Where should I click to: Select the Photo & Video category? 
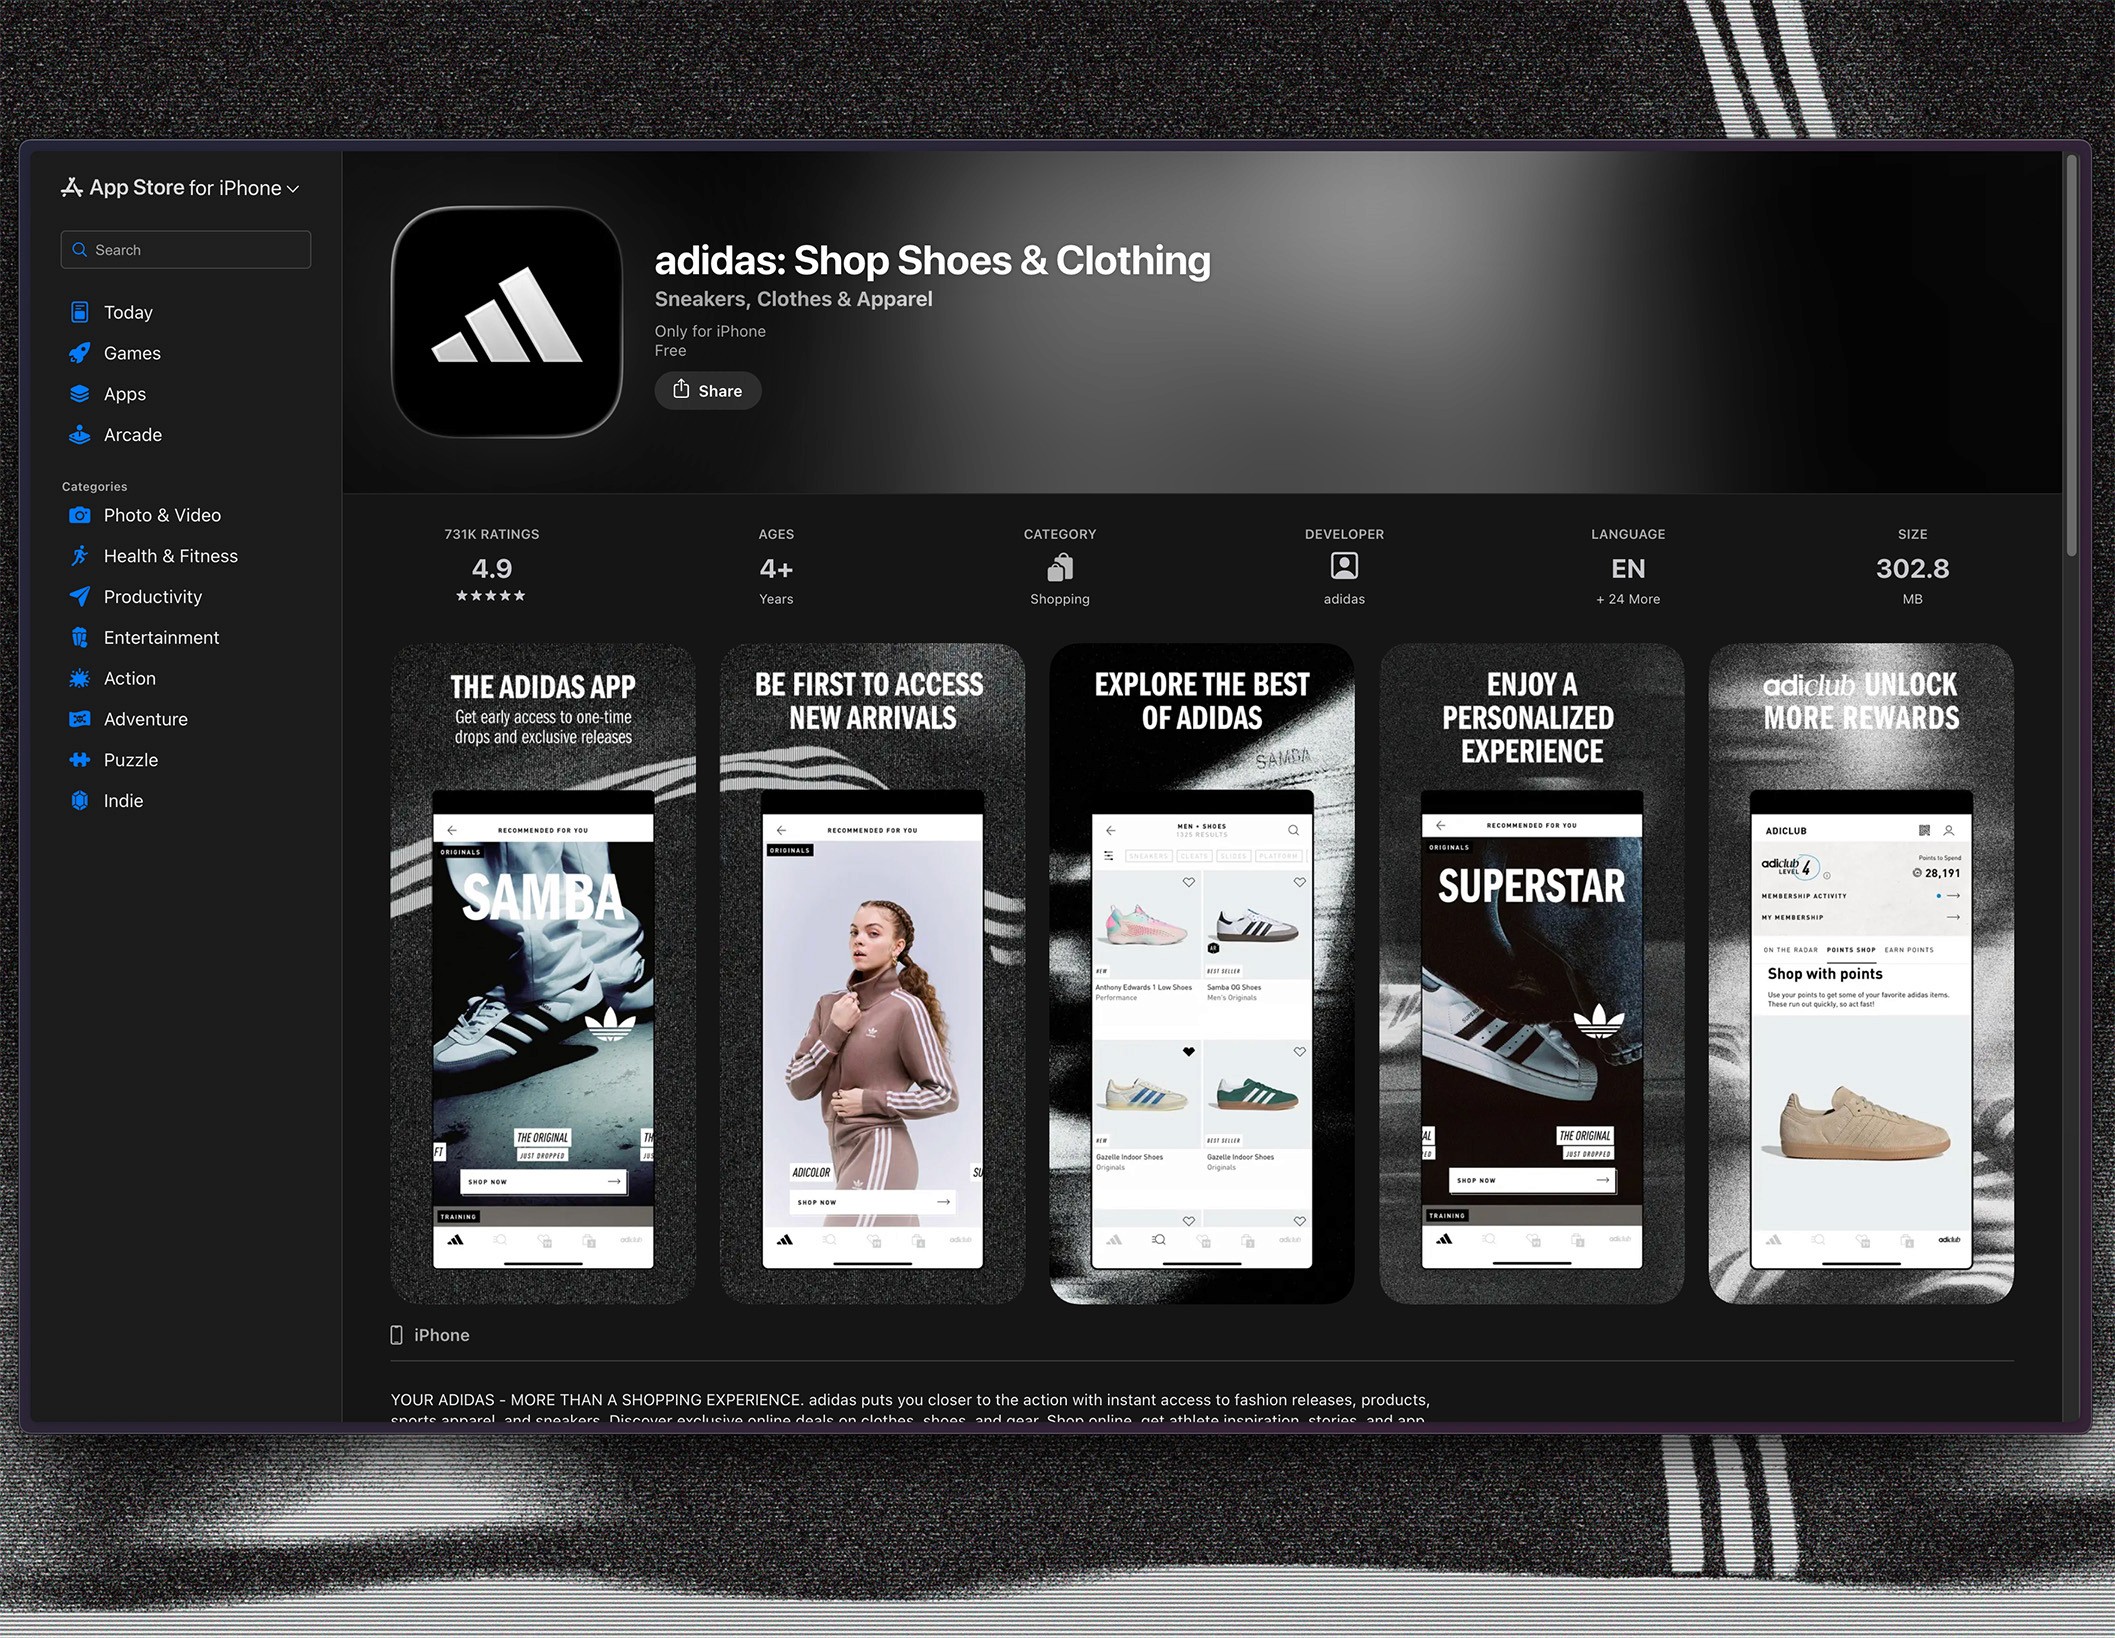click(161, 515)
